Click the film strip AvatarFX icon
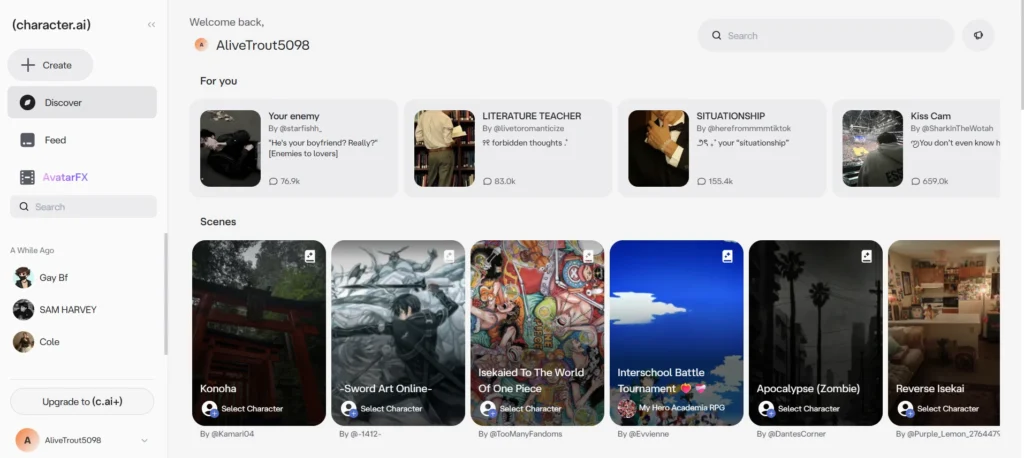The height and width of the screenshot is (458, 1024). click(27, 177)
